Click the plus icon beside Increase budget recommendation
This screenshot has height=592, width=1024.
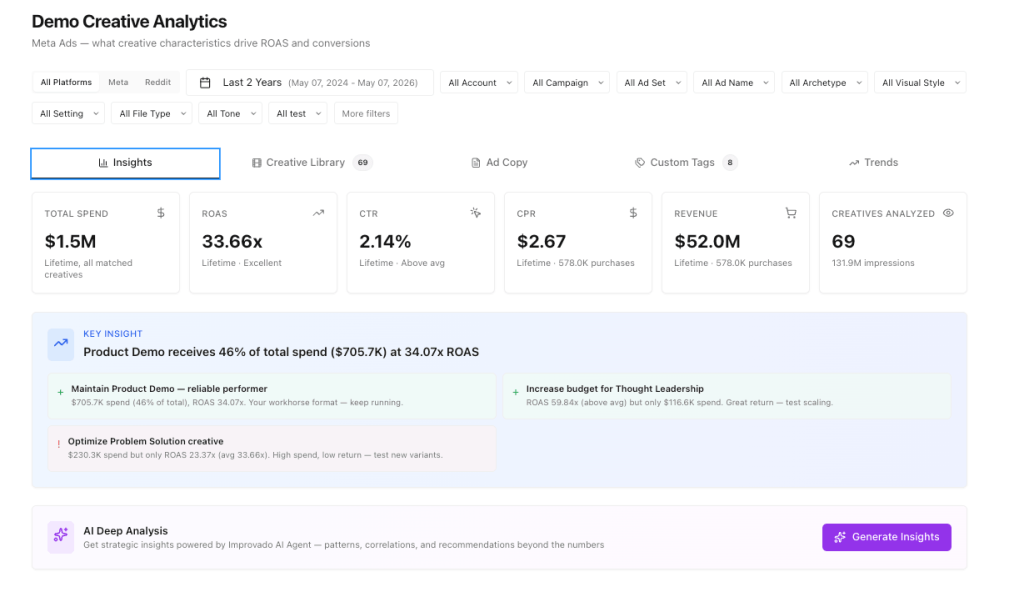(515, 392)
